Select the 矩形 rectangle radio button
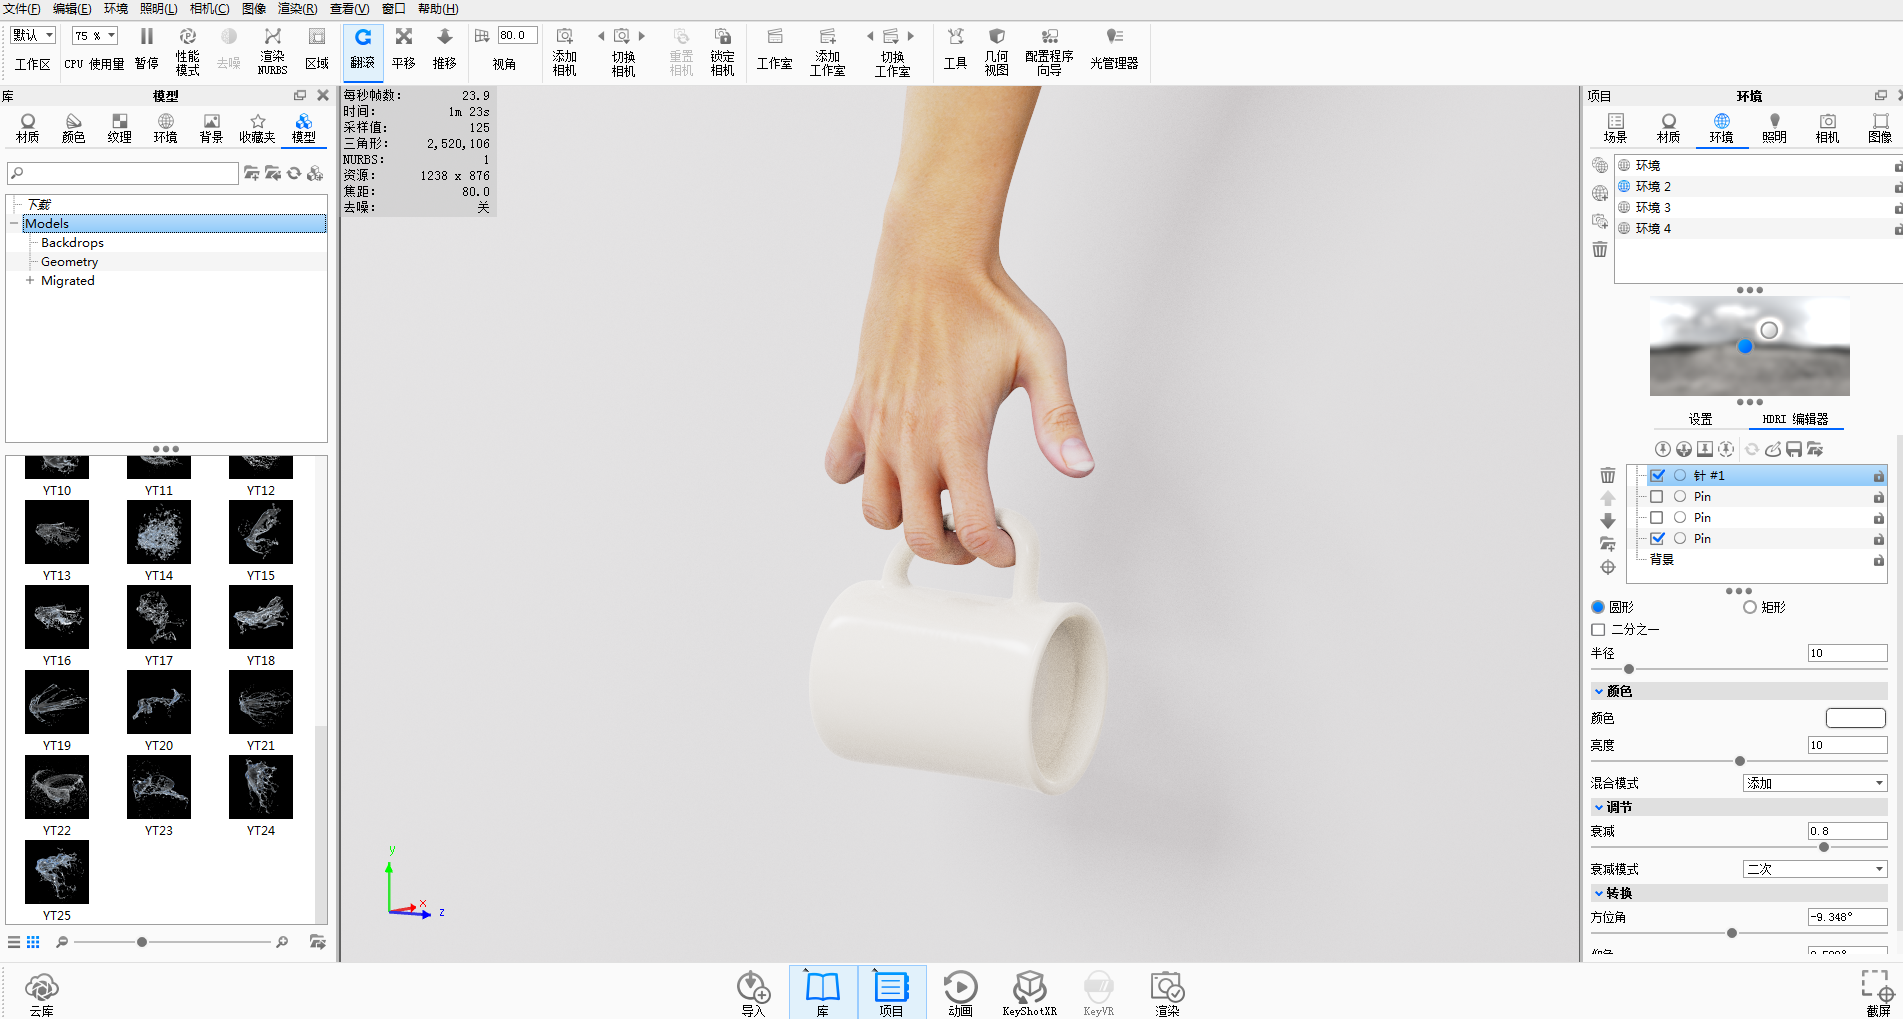 (x=1749, y=607)
